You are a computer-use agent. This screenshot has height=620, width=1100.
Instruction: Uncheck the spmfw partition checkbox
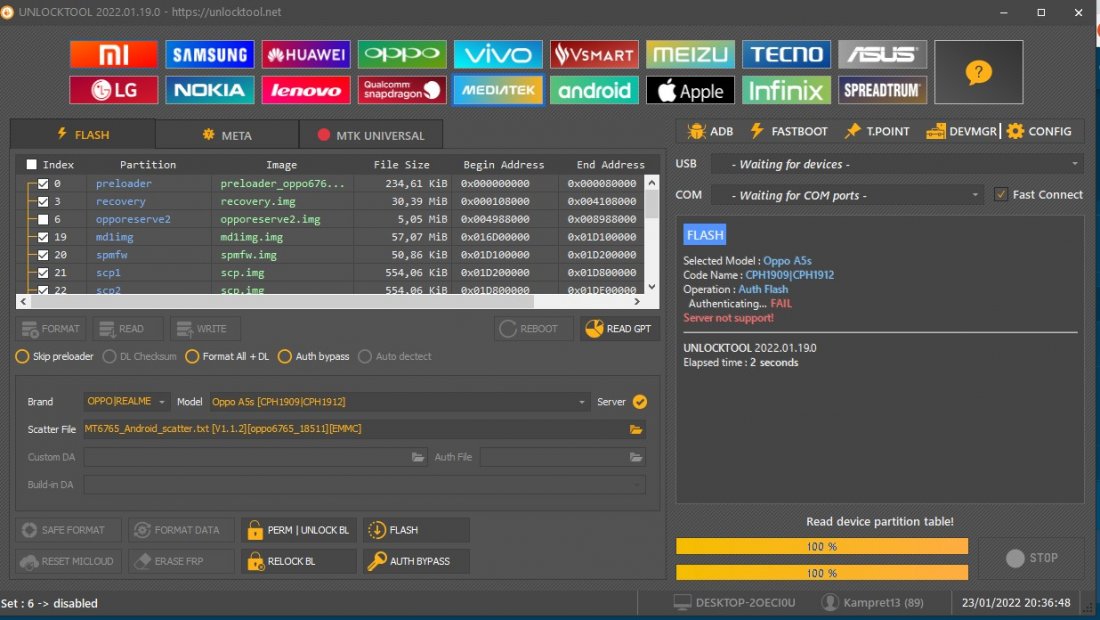point(43,255)
